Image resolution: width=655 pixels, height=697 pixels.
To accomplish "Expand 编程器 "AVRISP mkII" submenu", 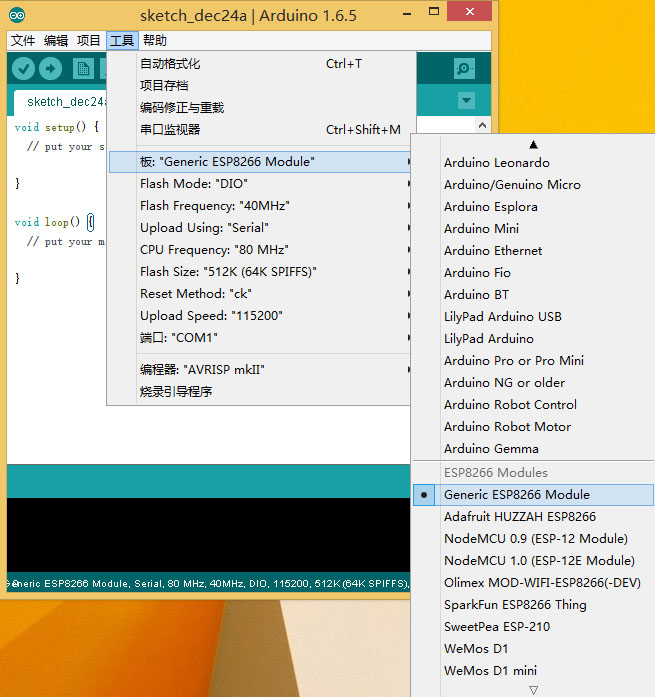I will coord(260,370).
